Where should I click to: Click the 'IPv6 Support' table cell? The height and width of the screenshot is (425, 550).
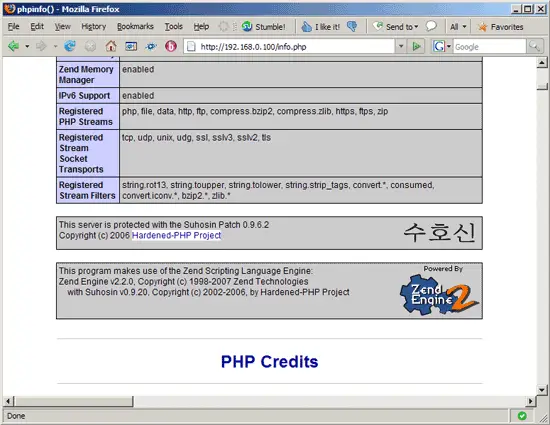coord(88,95)
